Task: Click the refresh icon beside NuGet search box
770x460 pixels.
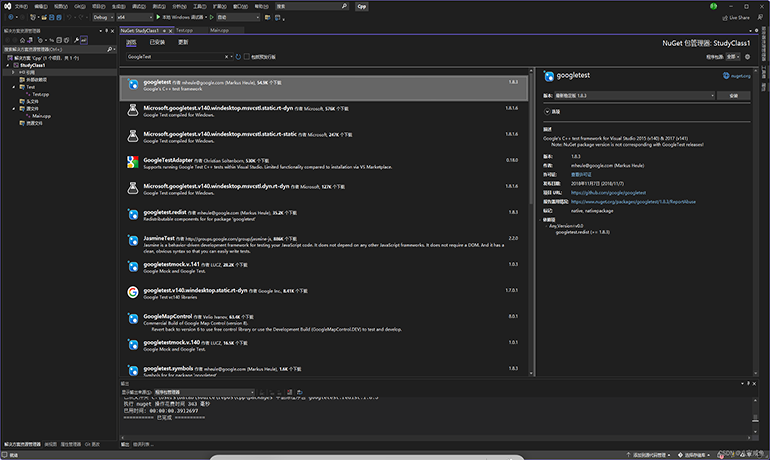Action: 238,57
